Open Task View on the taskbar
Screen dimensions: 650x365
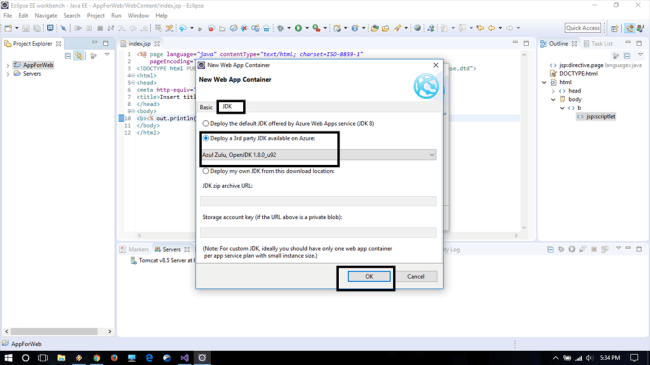click(x=43, y=358)
